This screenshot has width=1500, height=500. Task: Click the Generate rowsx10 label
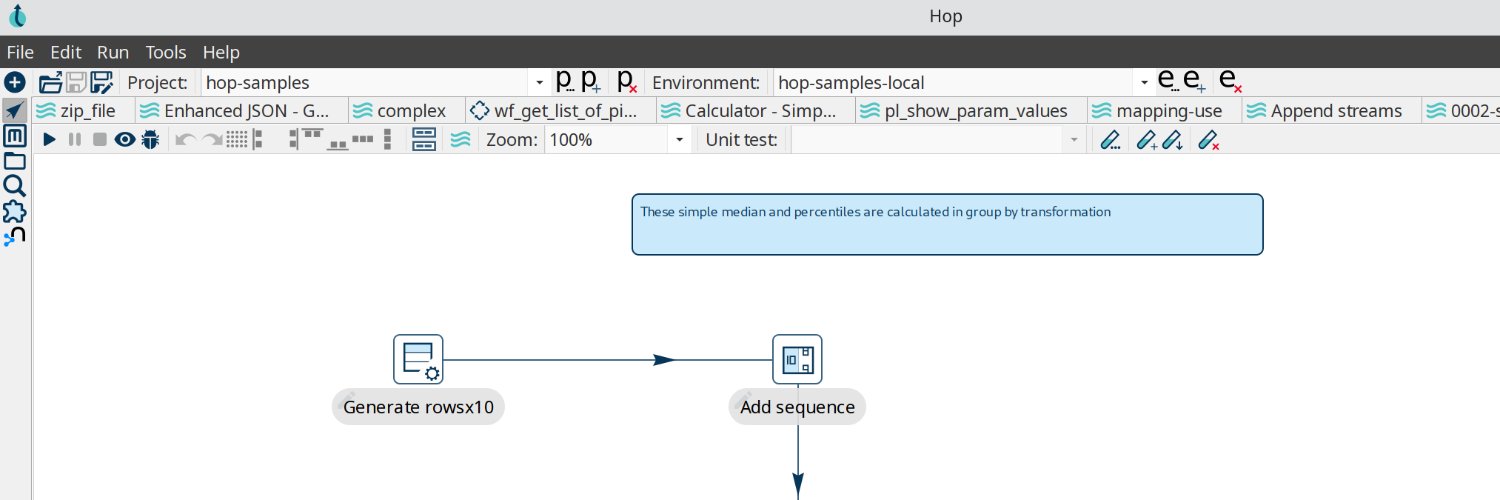pos(418,407)
